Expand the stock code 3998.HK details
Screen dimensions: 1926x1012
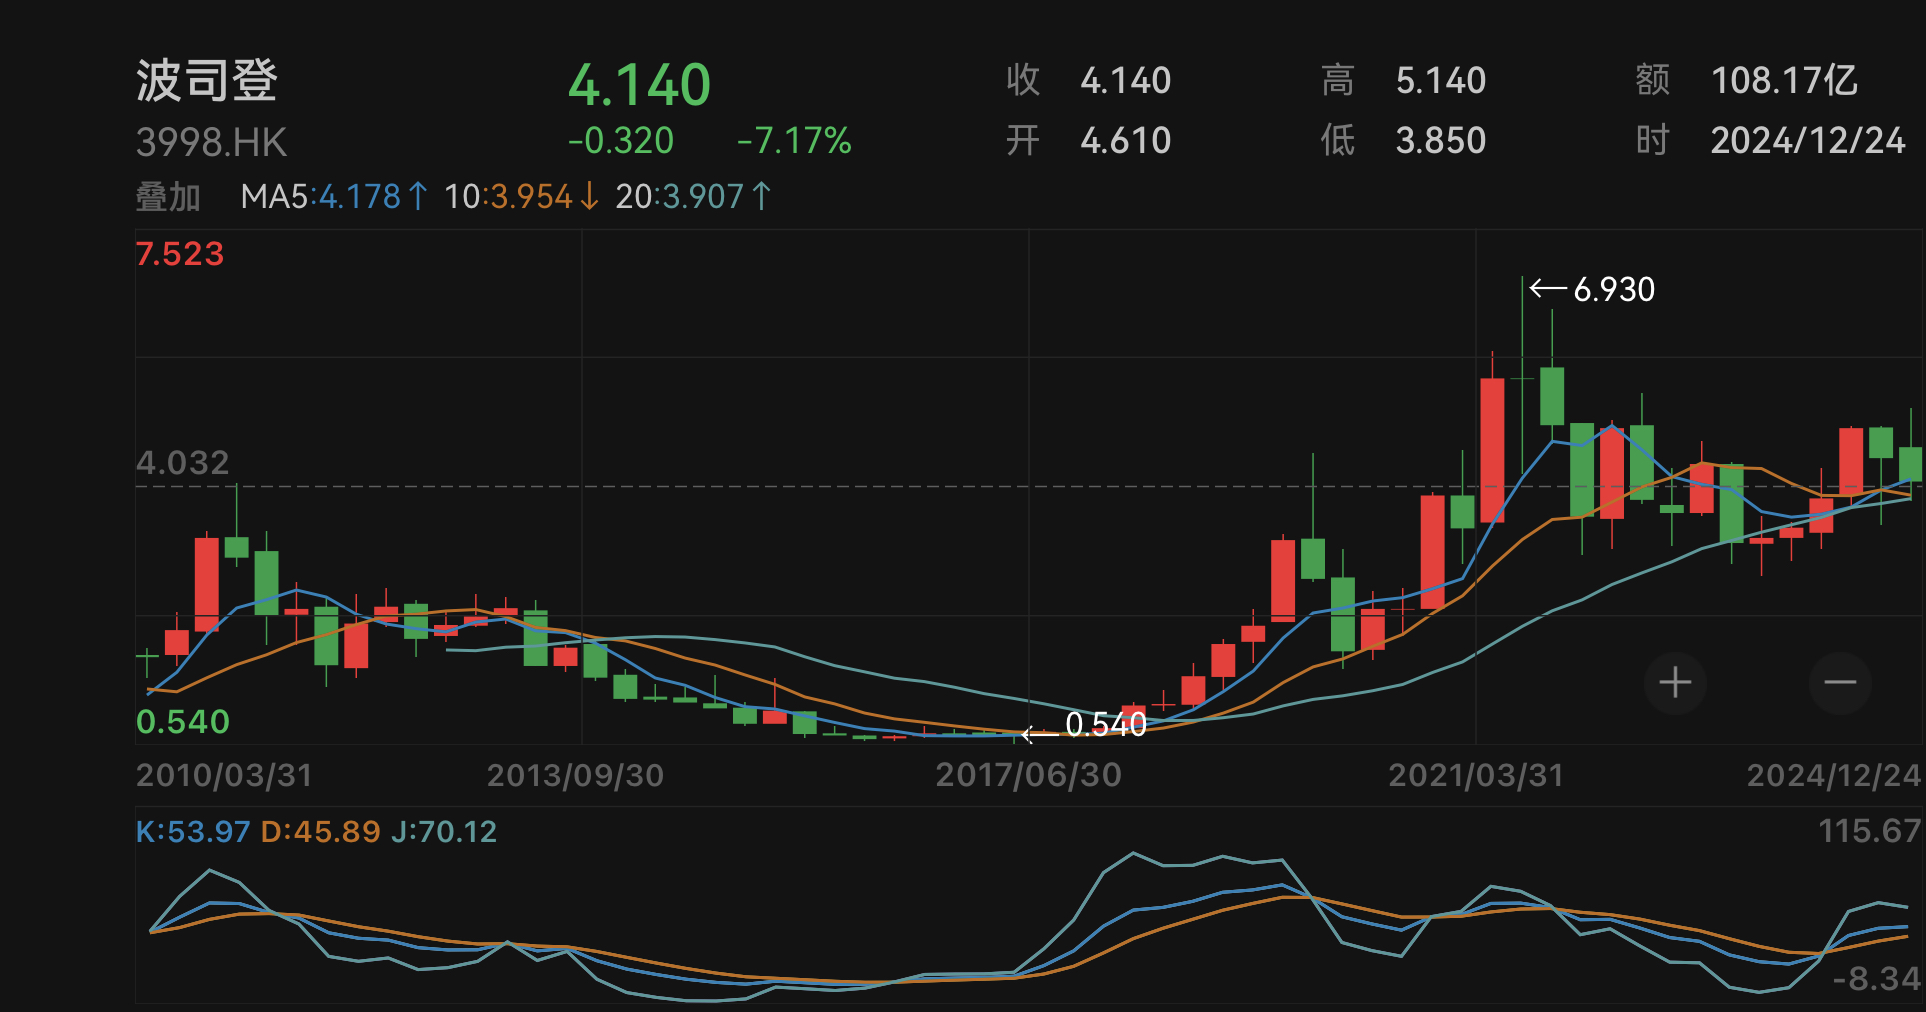click(x=211, y=142)
